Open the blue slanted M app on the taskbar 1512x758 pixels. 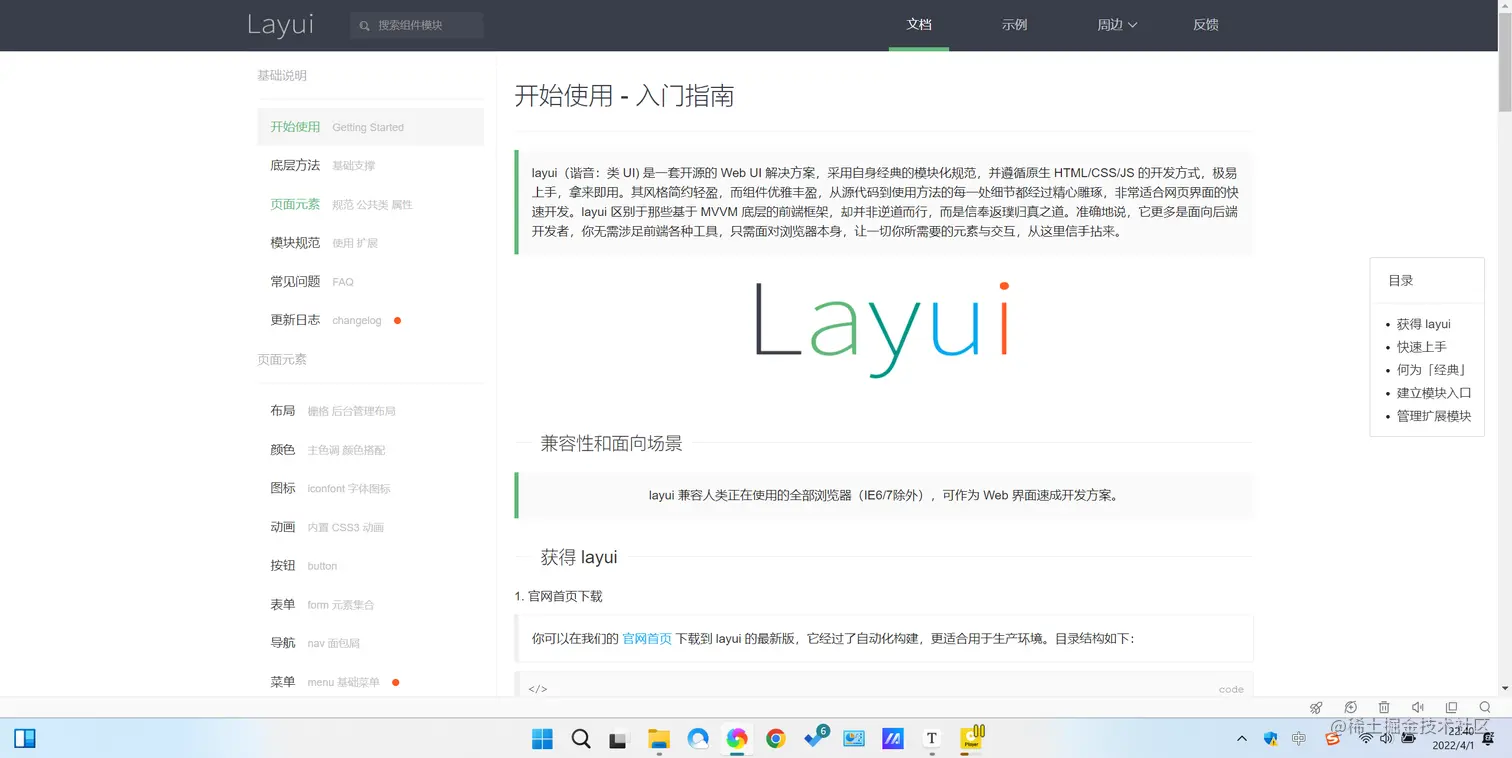tap(893, 739)
